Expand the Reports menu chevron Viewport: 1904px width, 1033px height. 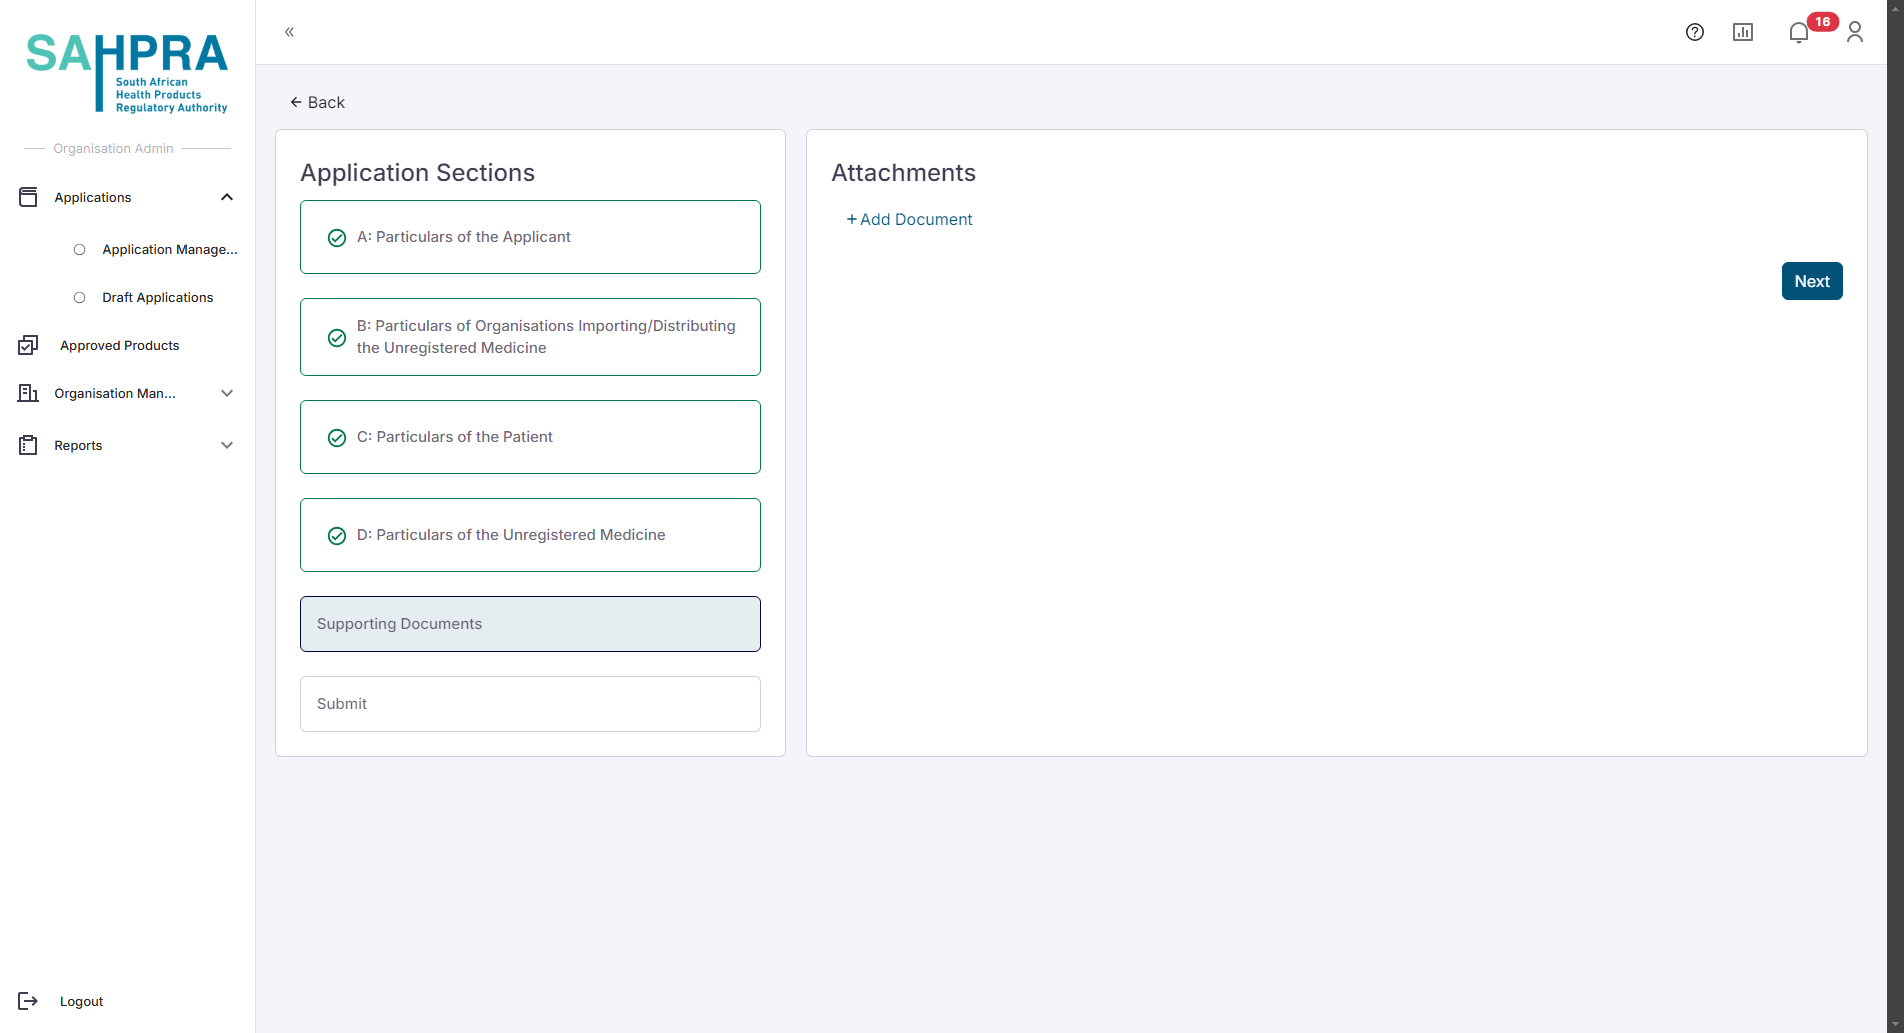pyautogui.click(x=227, y=445)
